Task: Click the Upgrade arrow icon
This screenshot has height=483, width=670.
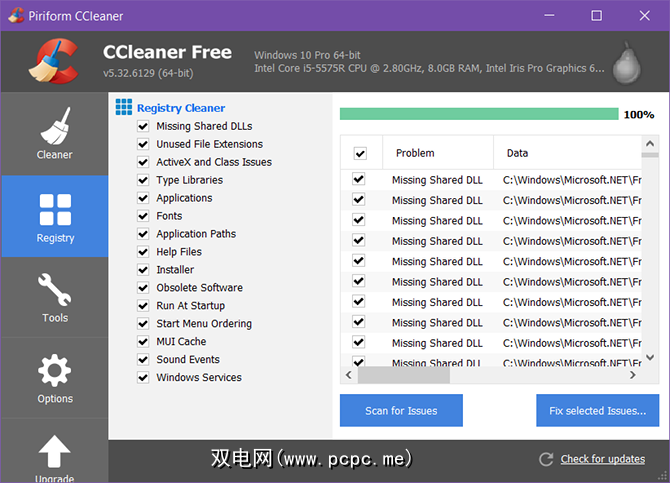Action: pos(54,451)
